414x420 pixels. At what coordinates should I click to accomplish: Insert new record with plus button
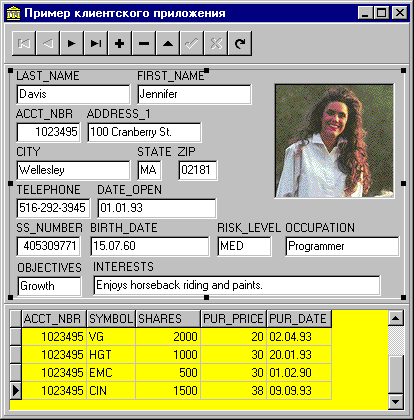point(120,43)
